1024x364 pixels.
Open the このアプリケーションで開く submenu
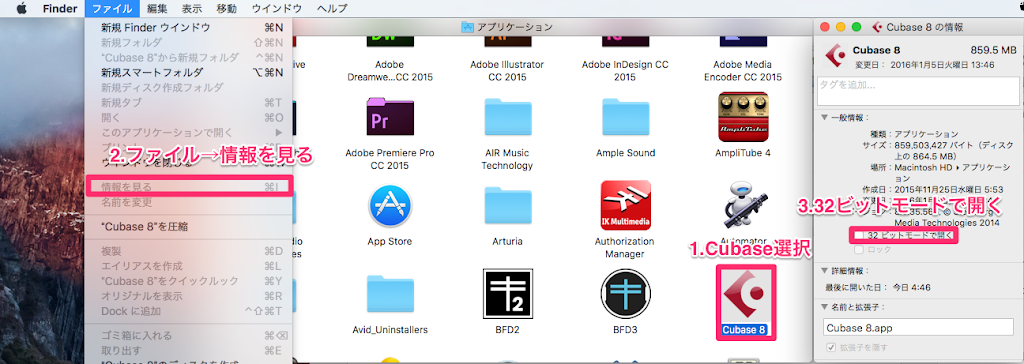189,133
